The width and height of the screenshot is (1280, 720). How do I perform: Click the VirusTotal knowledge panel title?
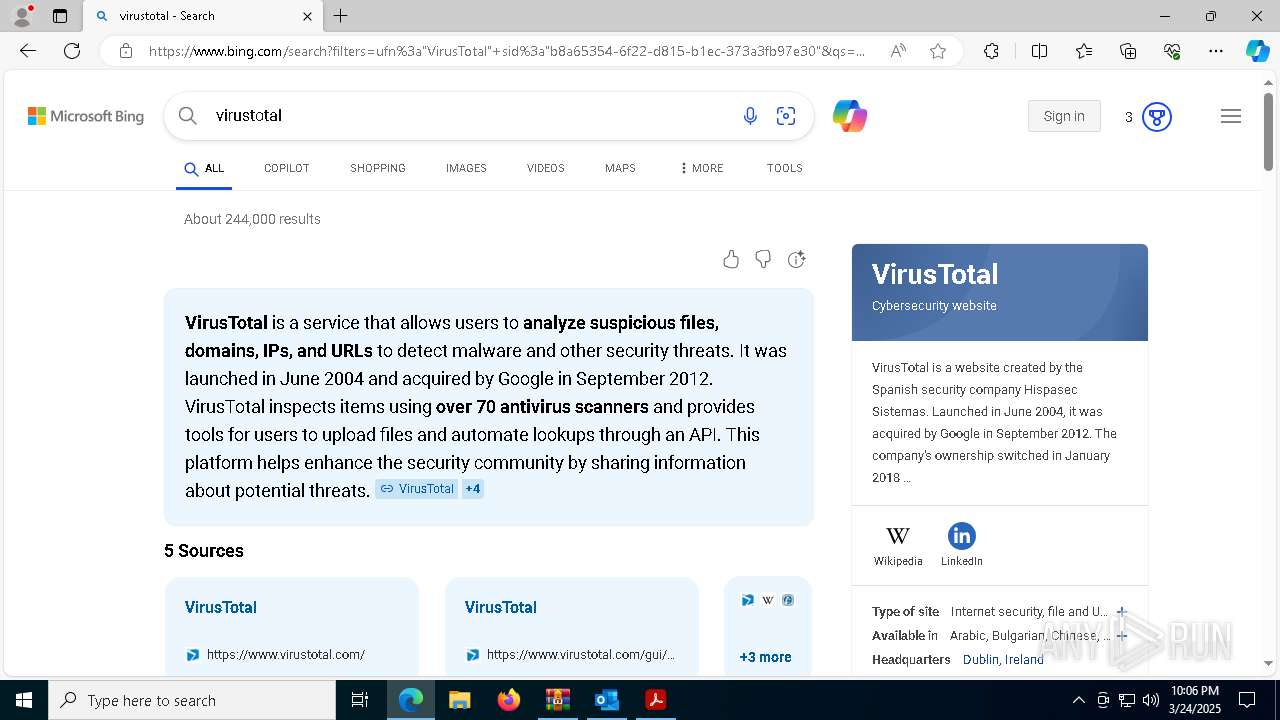click(935, 274)
